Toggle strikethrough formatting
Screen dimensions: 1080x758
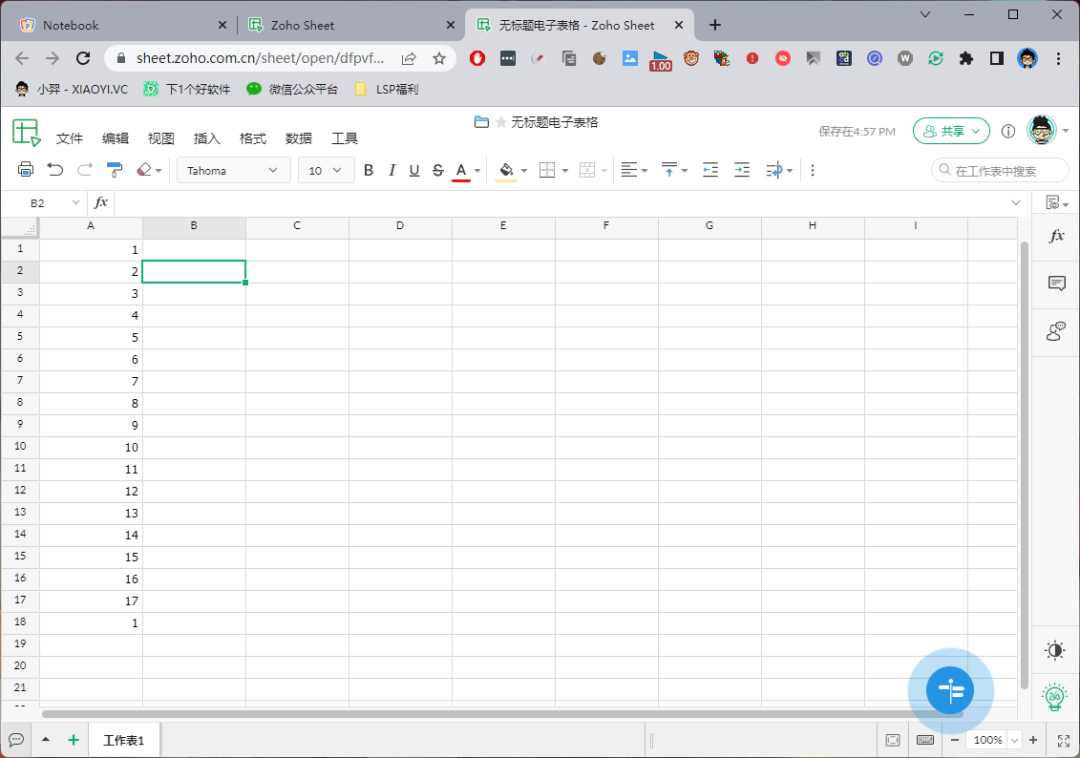point(437,170)
